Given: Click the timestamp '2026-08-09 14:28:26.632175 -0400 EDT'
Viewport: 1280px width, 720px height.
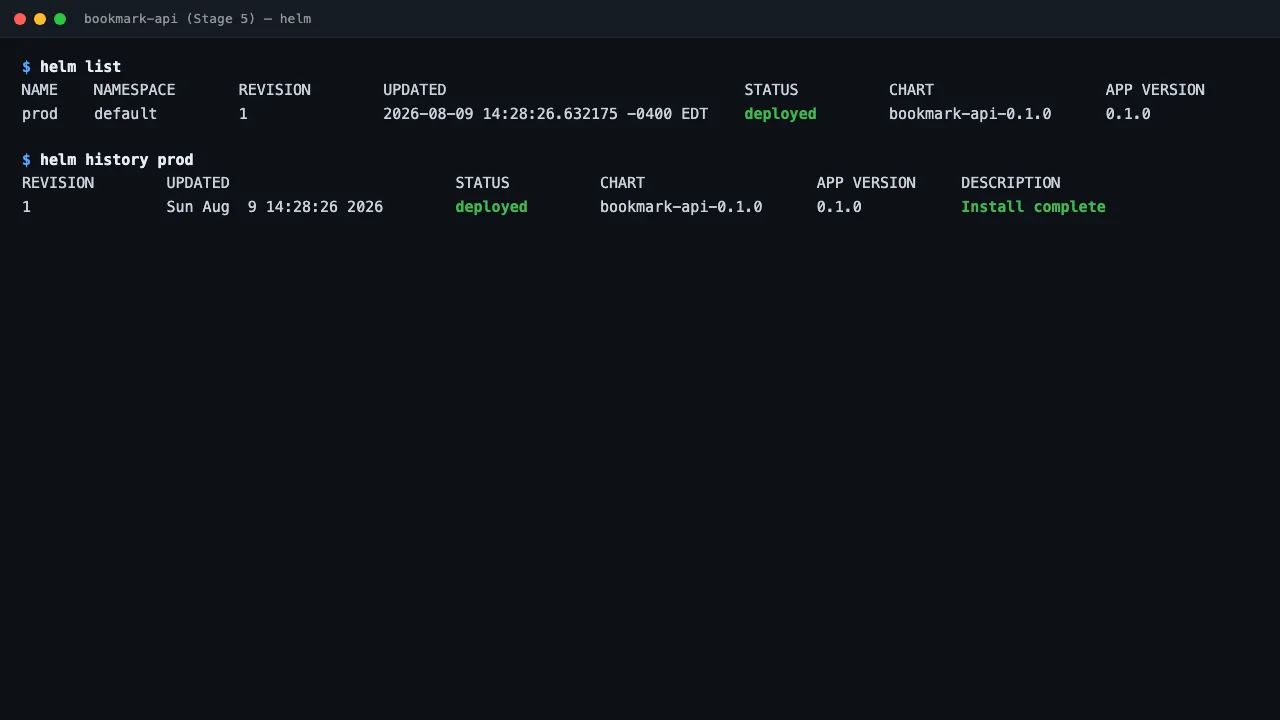Looking at the screenshot, I should 545,114.
